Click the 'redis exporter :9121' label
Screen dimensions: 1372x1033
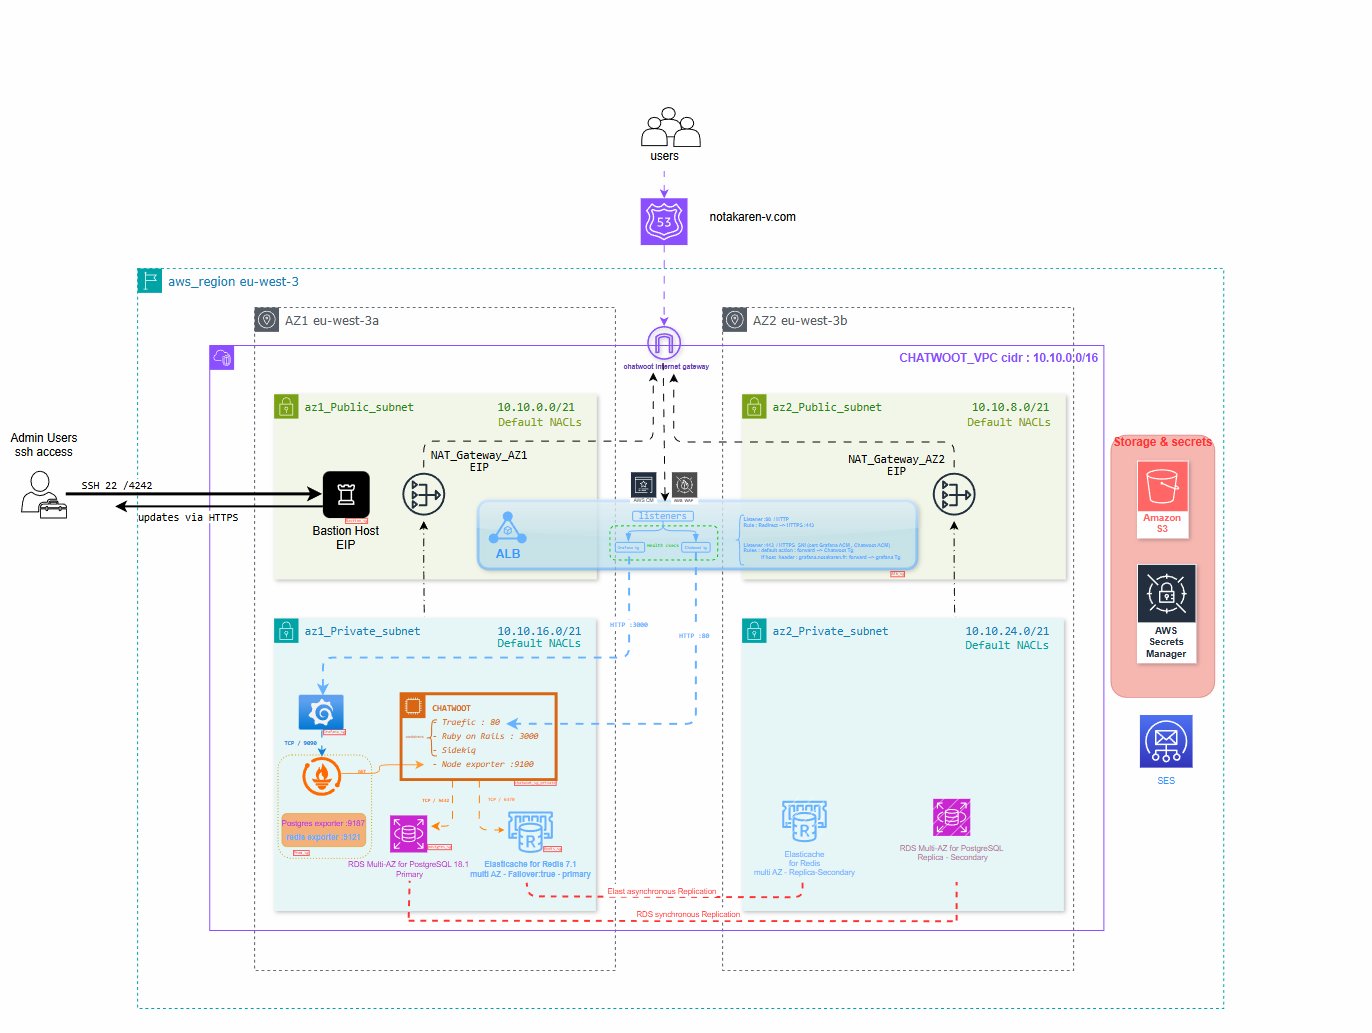point(323,837)
